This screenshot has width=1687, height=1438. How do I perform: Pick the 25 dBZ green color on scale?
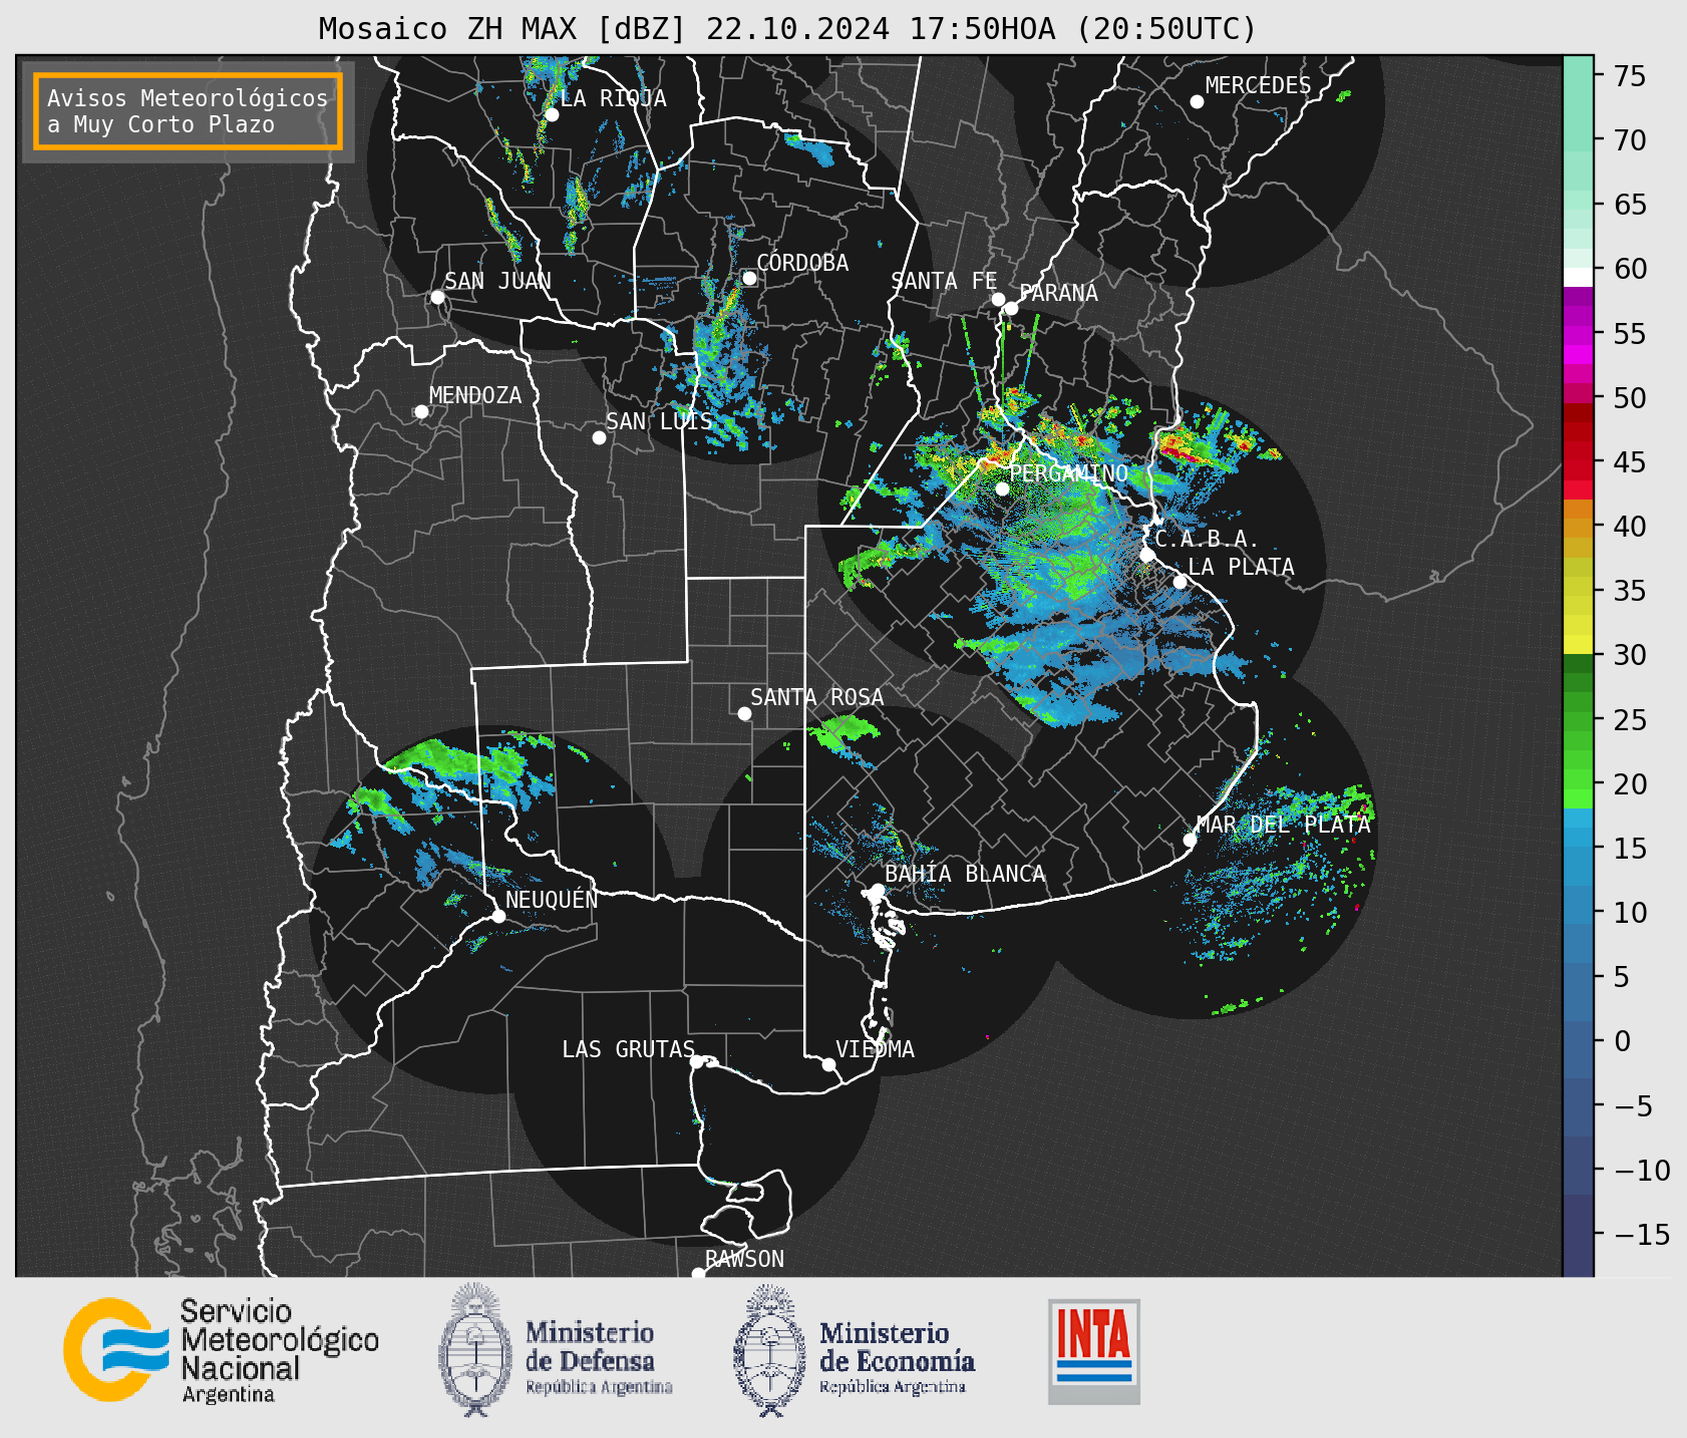coord(1578,721)
